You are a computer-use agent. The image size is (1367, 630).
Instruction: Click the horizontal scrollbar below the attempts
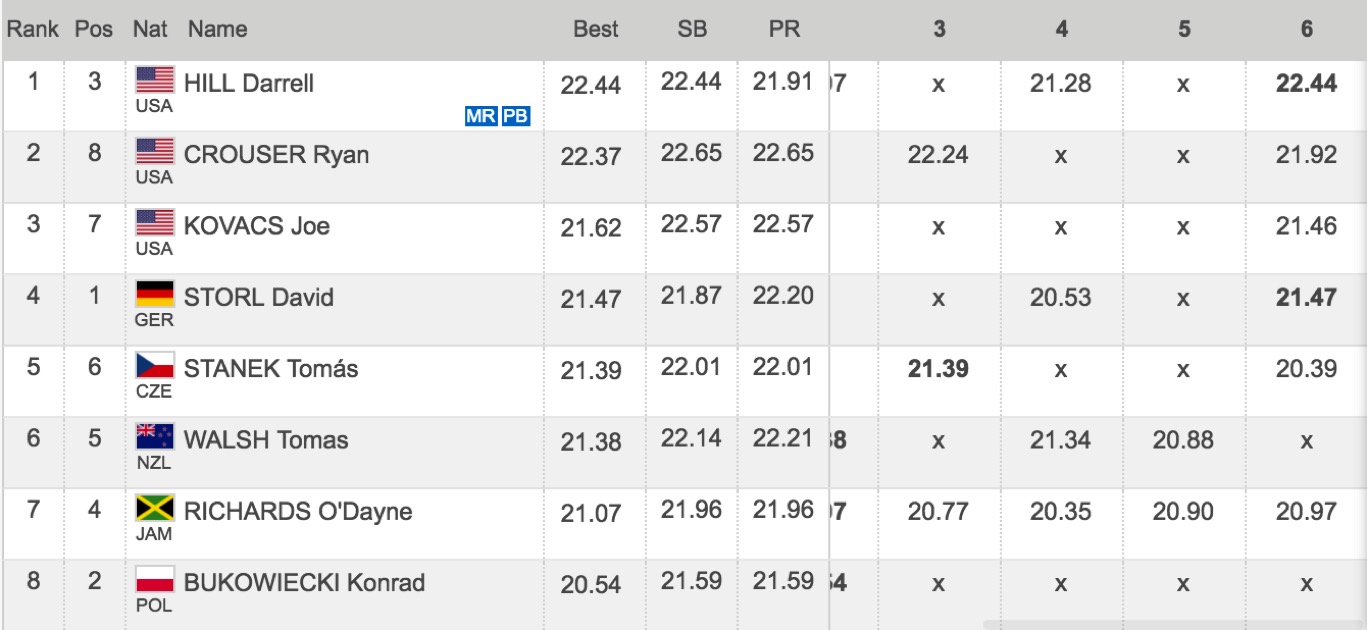(x=1174, y=624)
